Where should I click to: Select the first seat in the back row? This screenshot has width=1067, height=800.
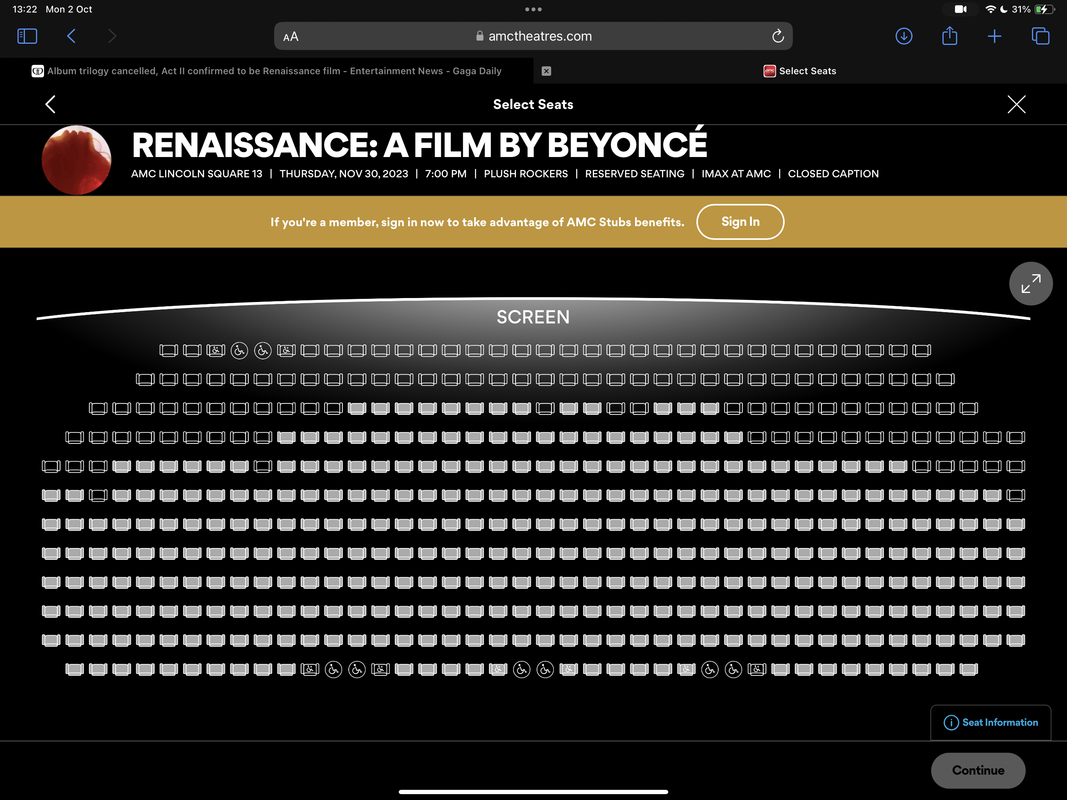tap(74, 669)
